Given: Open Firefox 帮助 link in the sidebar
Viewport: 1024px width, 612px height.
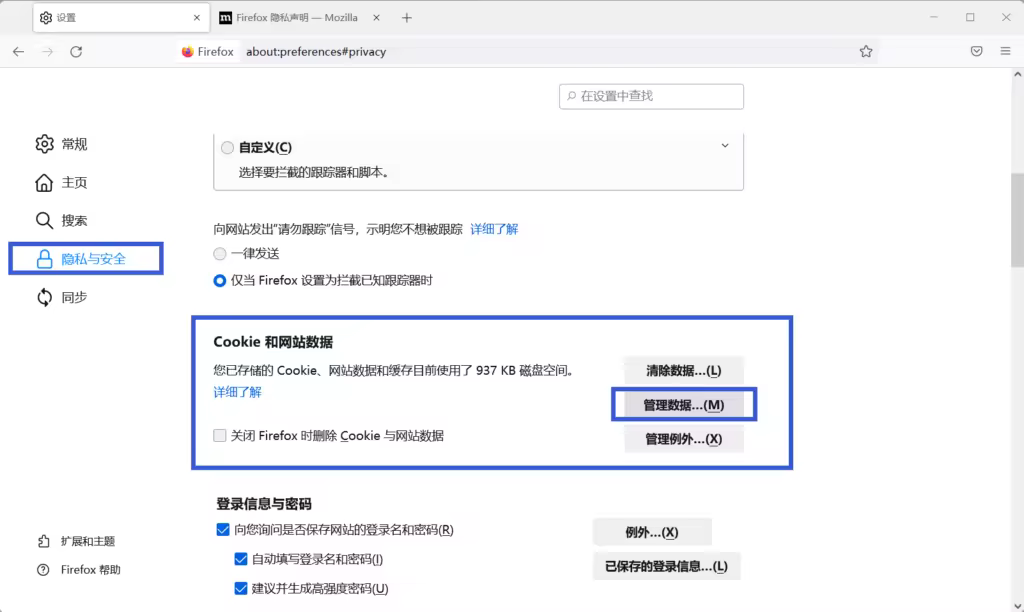Looking at the screenshot, I should click(x=91, y=570).
